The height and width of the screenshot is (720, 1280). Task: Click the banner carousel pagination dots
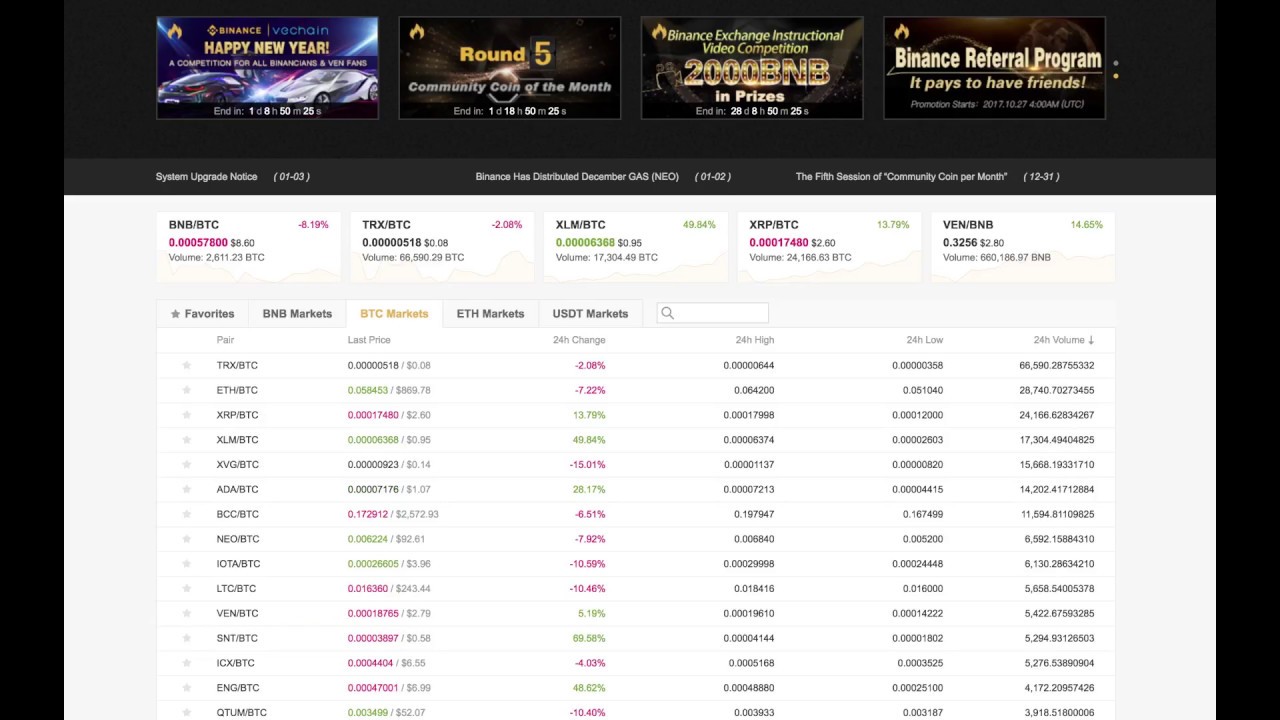(1115, 68)
